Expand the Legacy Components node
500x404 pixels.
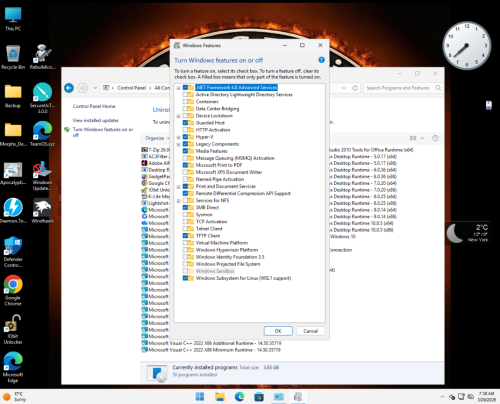178,144
